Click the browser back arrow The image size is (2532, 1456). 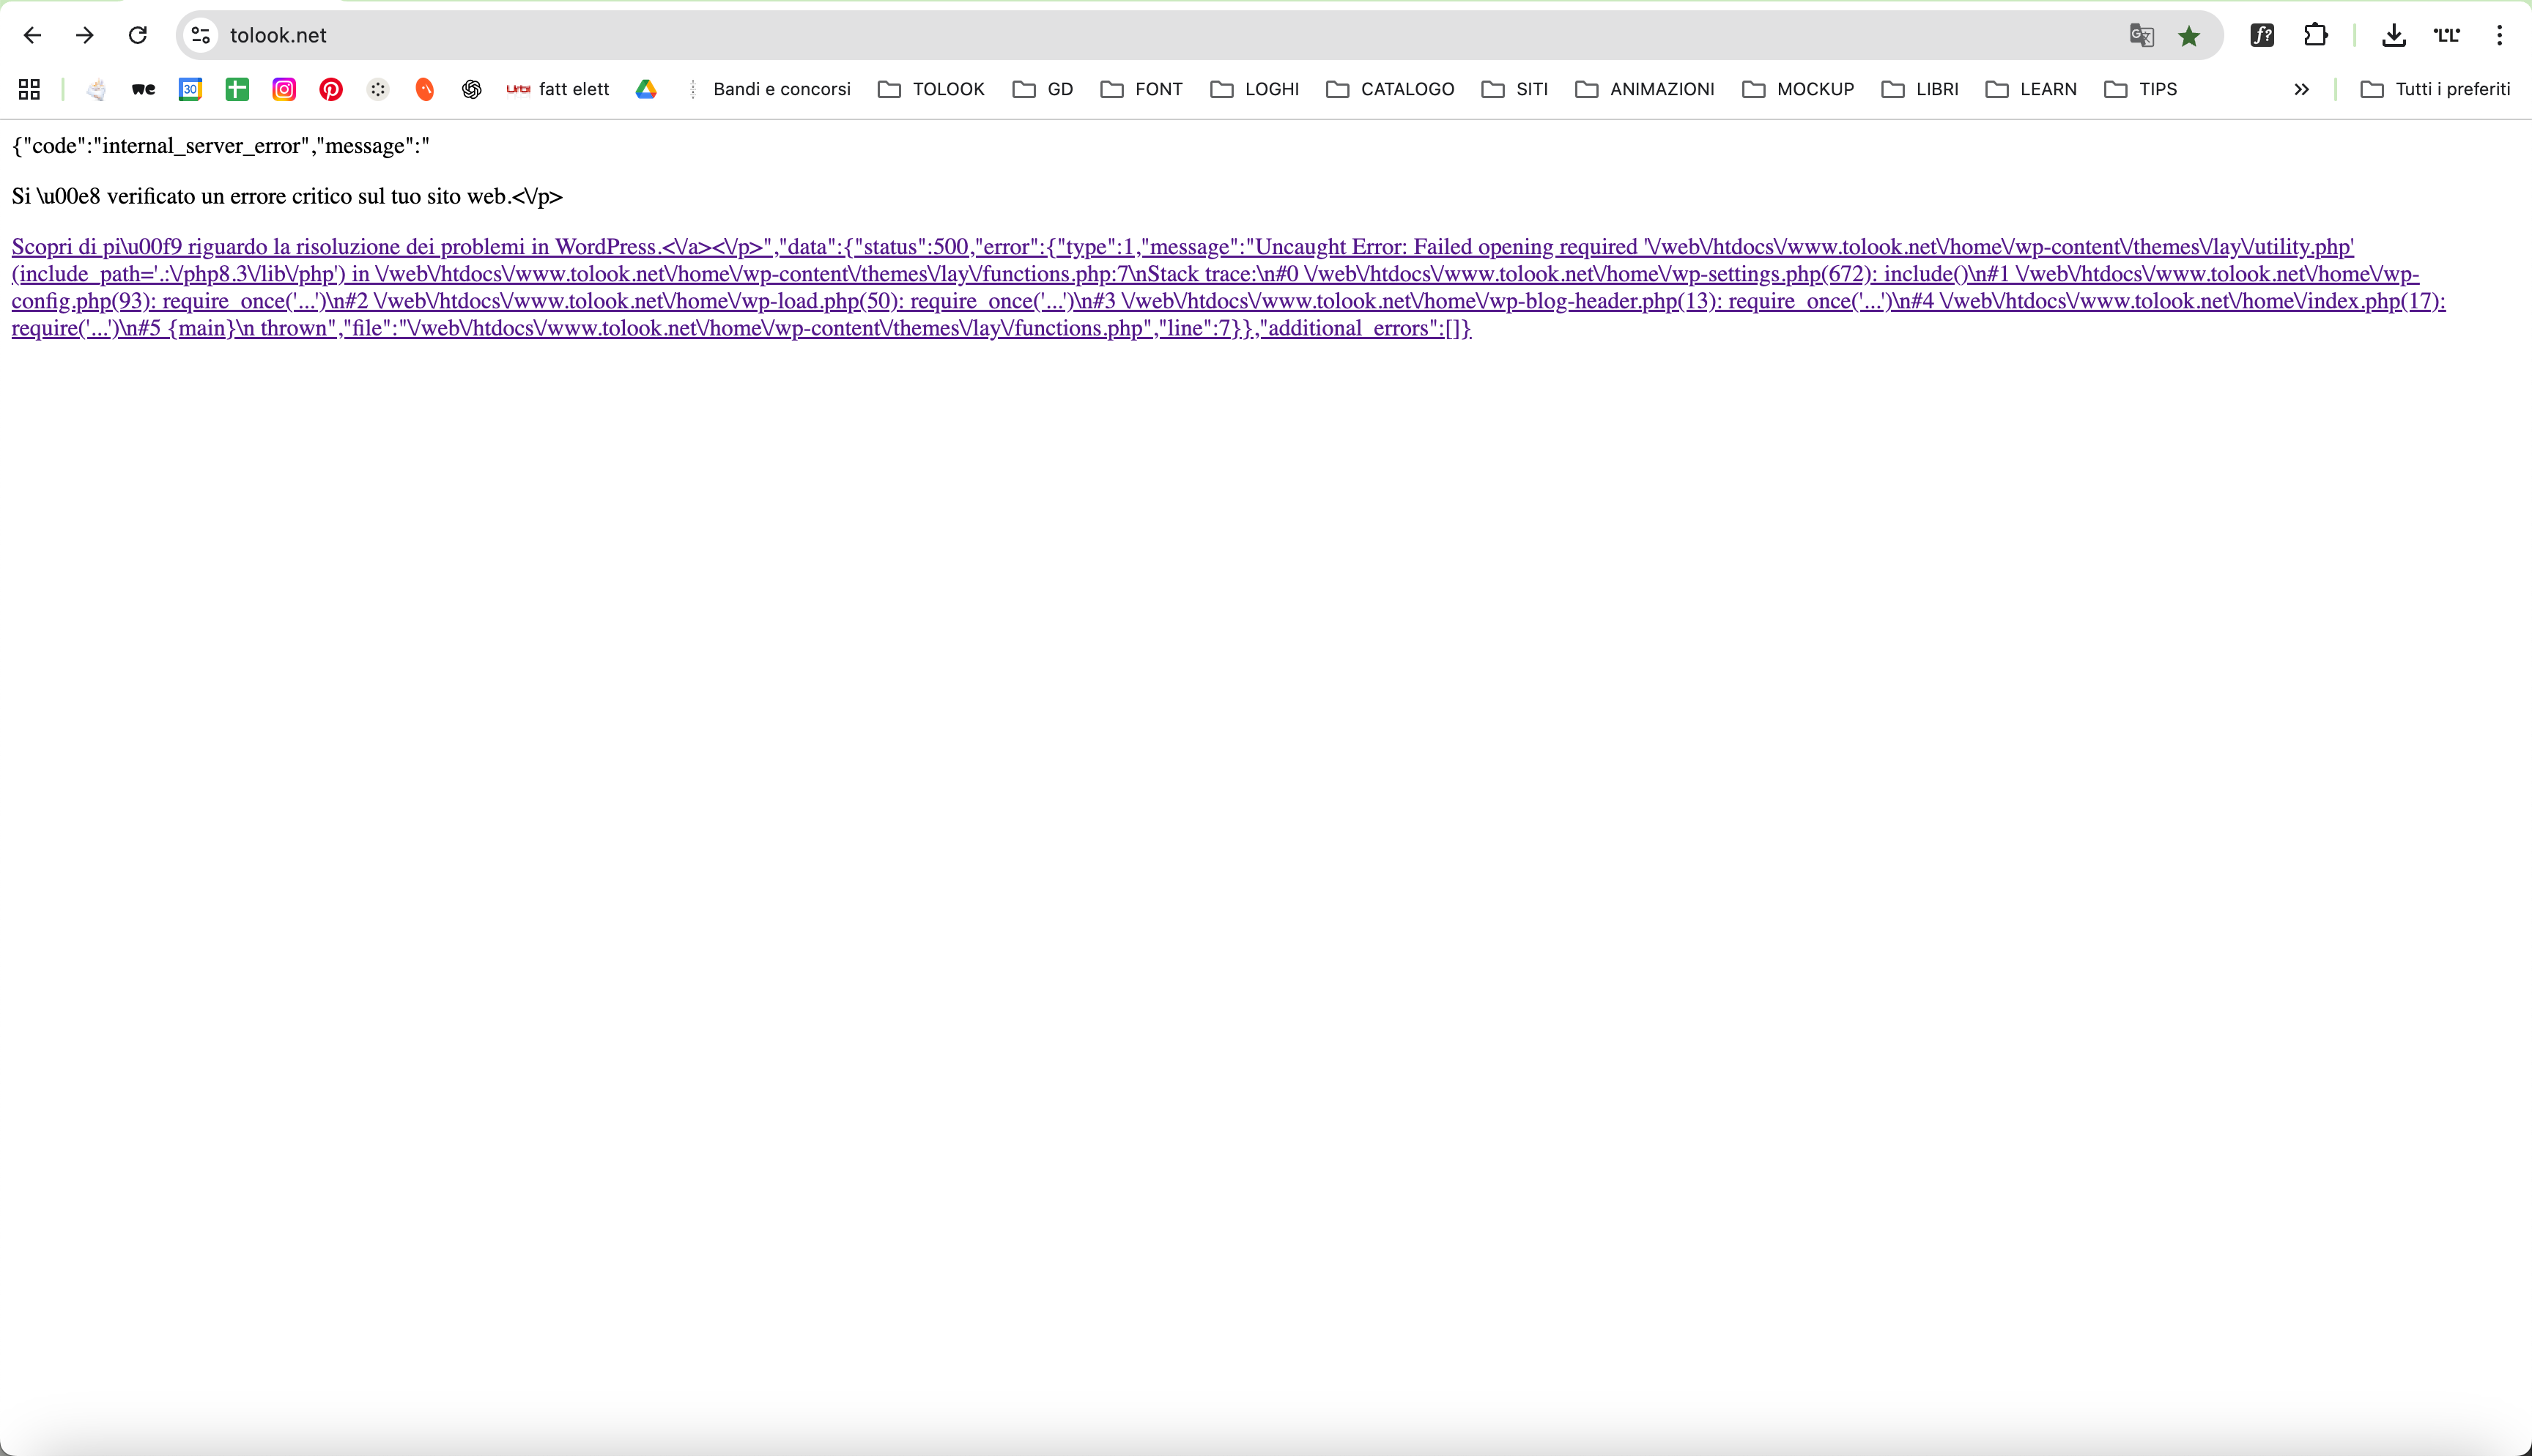32,35
